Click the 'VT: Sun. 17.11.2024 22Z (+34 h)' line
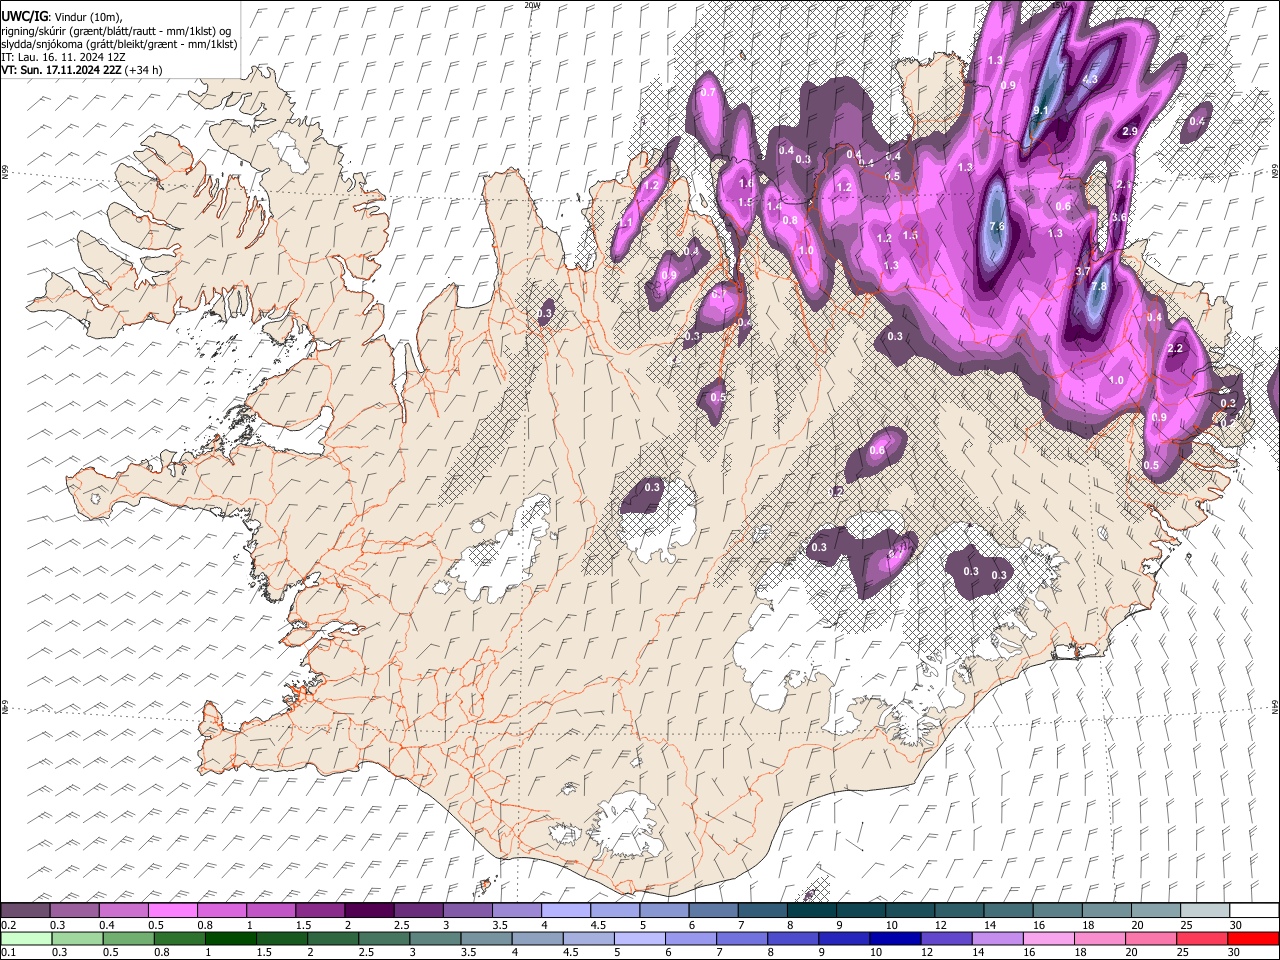The height and width of the screenshot is (960, 1280). tap(82, 70)
